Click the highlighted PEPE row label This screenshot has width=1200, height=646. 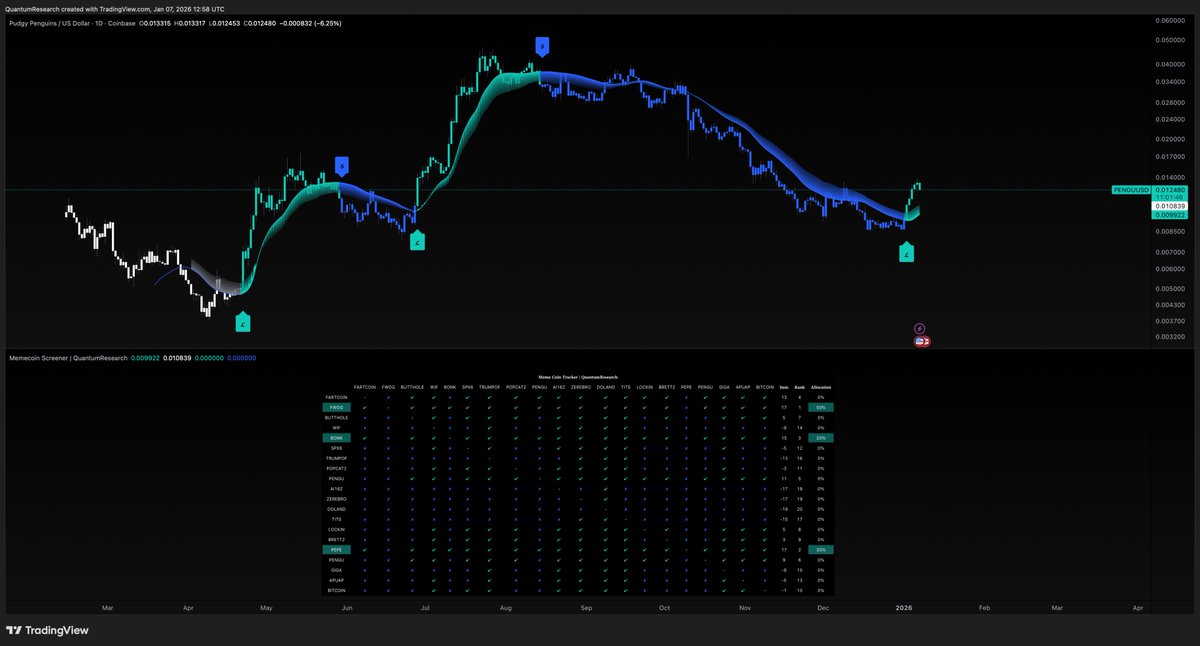click(337, 550)
